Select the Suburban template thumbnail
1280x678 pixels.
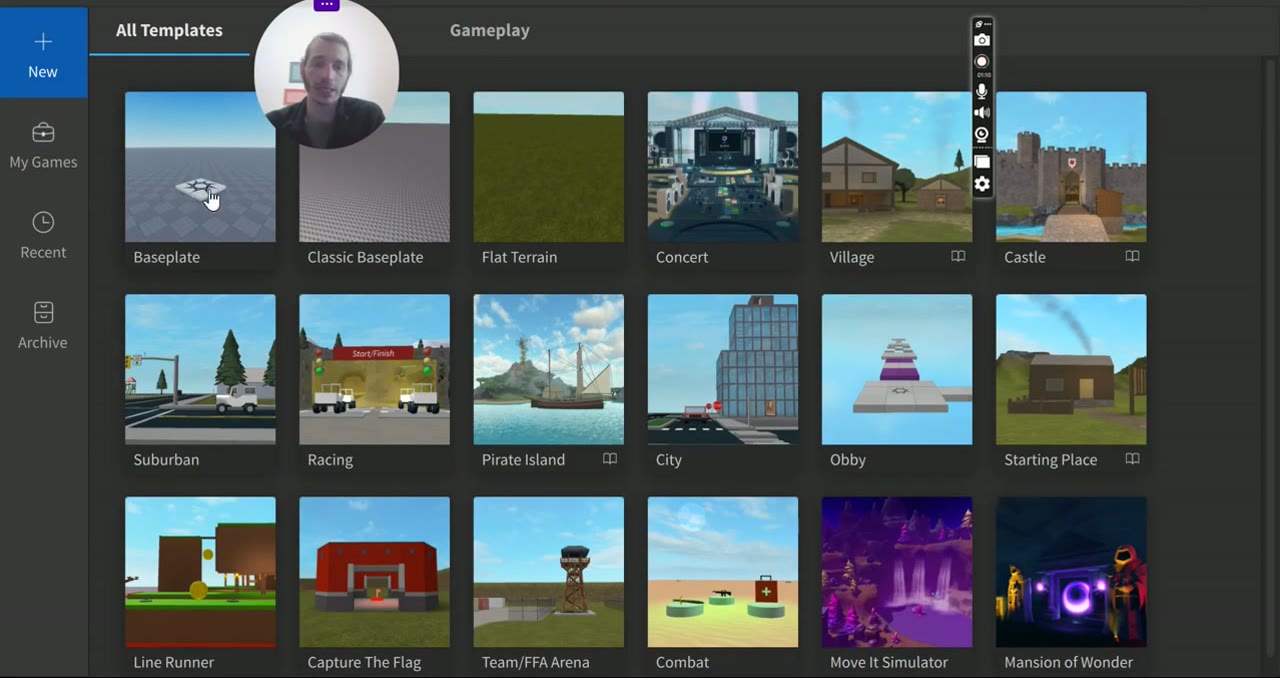pos(200,369)
